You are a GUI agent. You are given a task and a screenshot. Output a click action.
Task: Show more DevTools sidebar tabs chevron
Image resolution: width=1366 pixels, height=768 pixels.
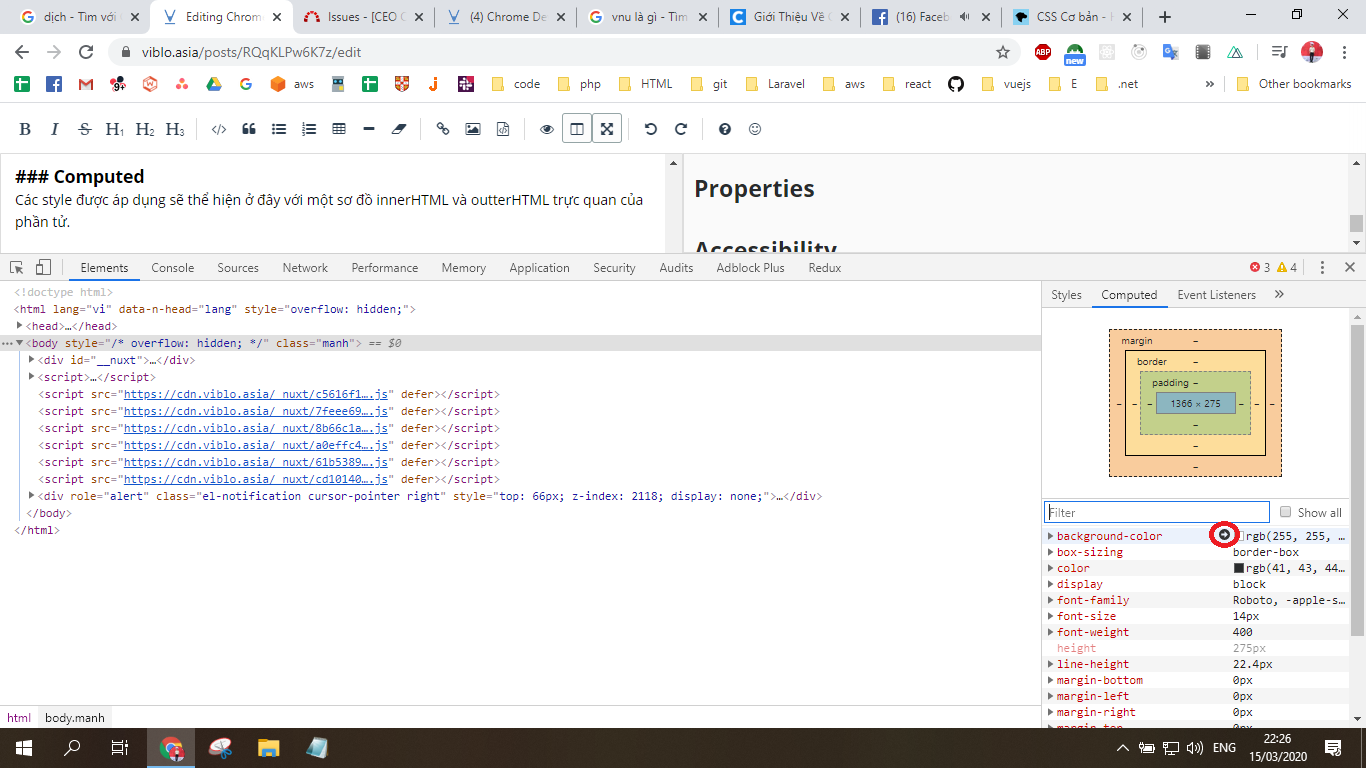click(1279, 295)
